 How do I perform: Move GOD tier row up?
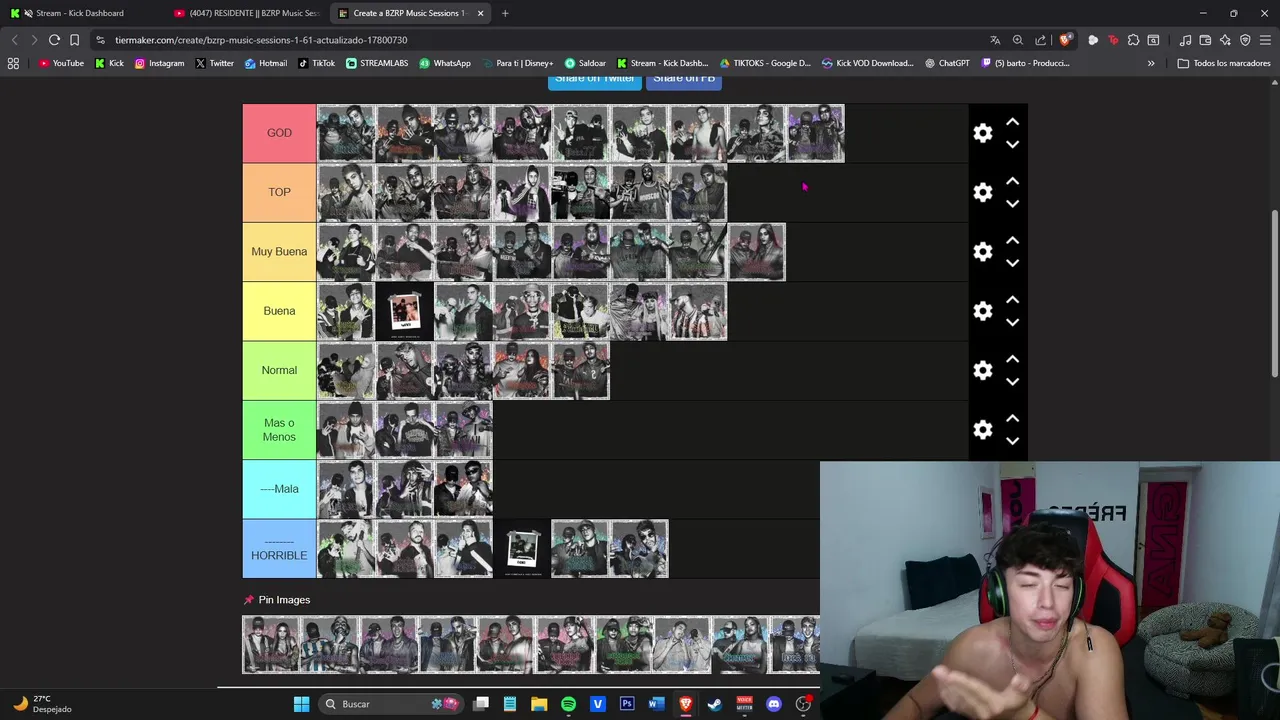click(x=1012, y=122)
